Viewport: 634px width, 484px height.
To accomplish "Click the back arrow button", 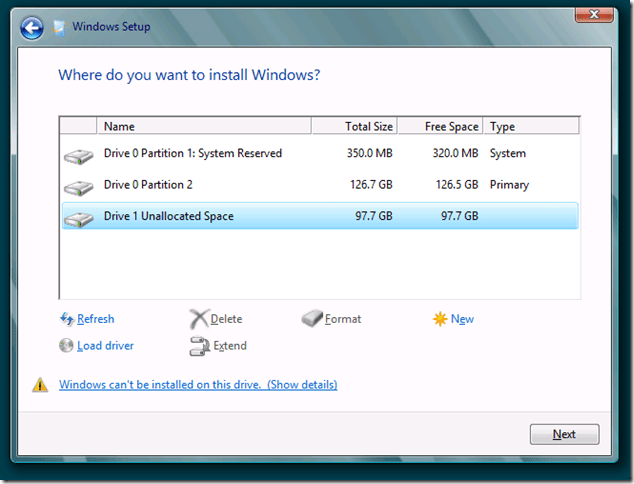I will [x=32, y=27].
